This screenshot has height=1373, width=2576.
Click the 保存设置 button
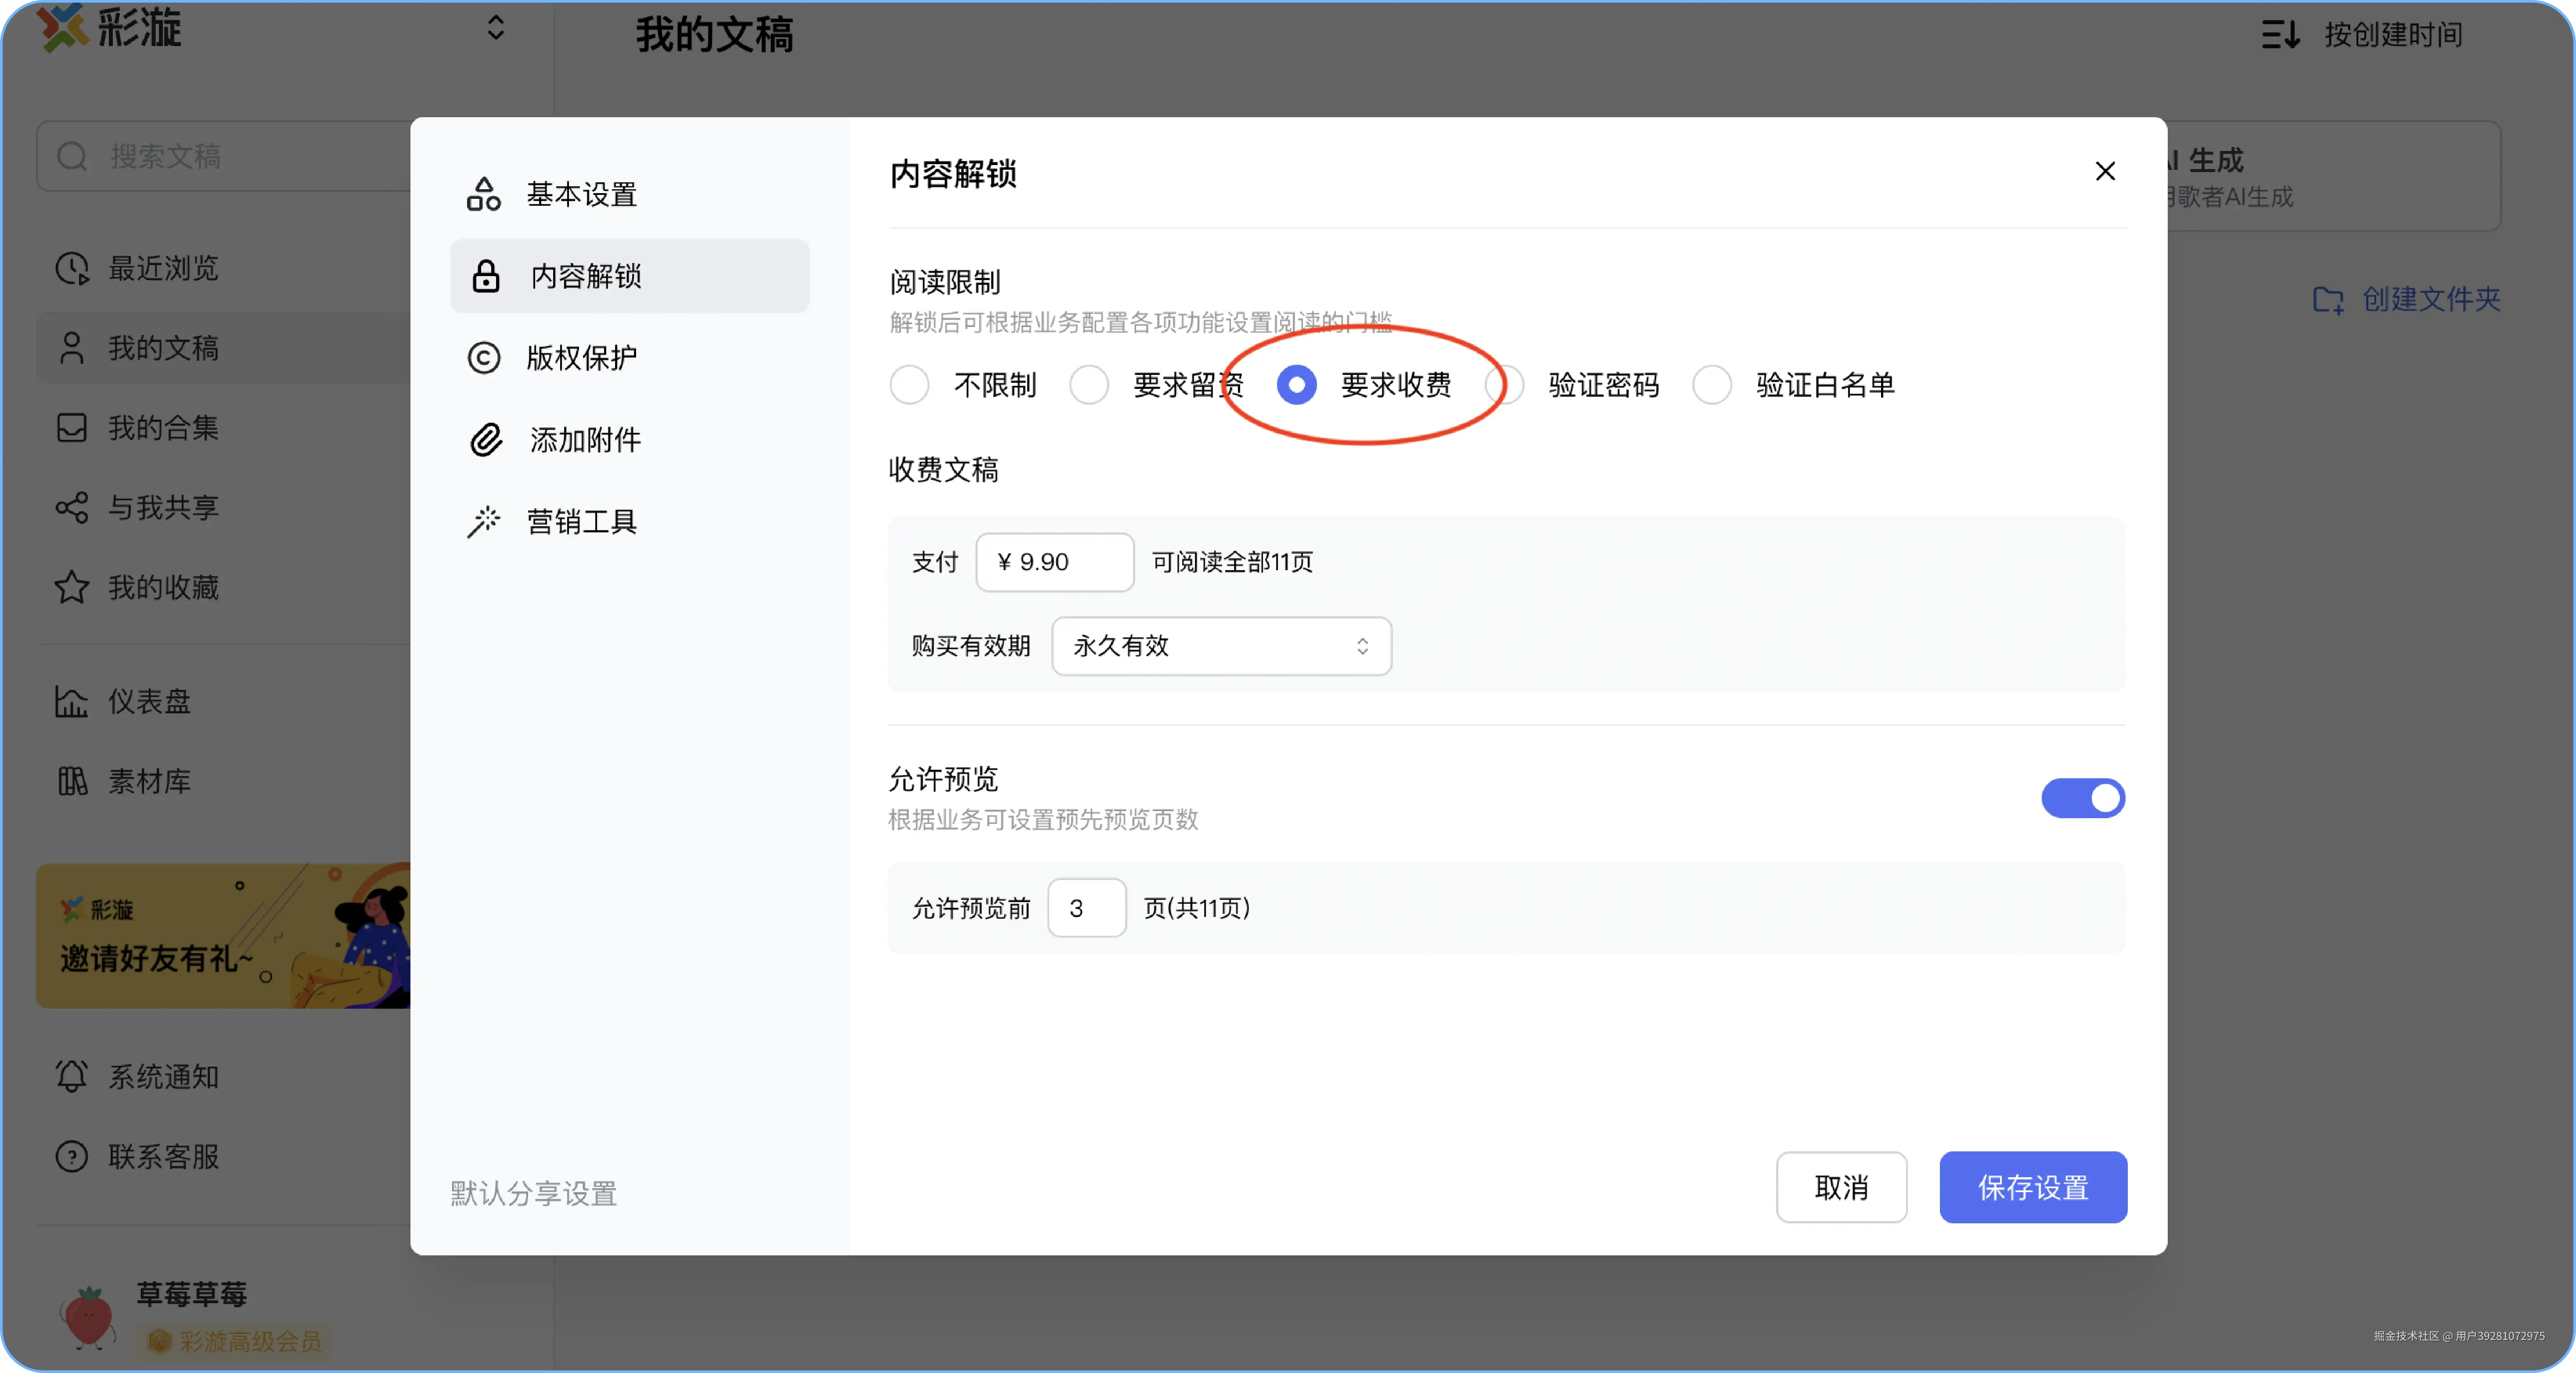click(2033, 1187)
